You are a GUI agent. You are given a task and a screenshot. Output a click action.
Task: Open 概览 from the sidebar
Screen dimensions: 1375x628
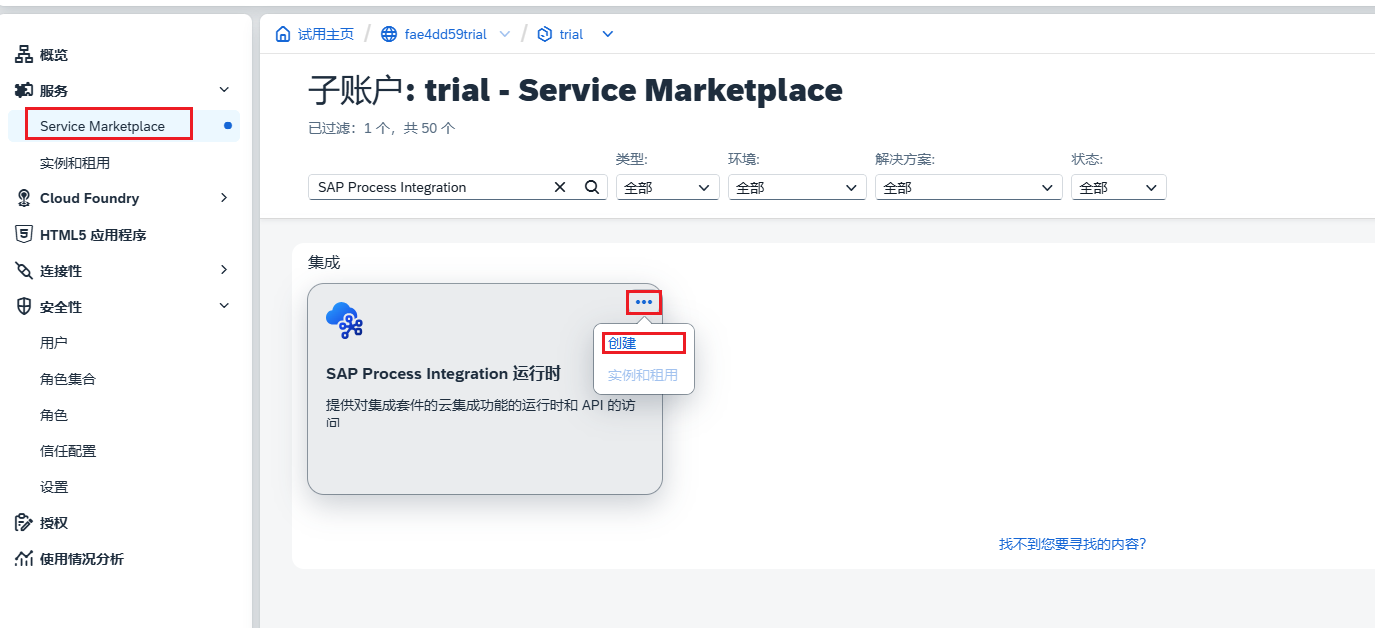tap(54, 55)
